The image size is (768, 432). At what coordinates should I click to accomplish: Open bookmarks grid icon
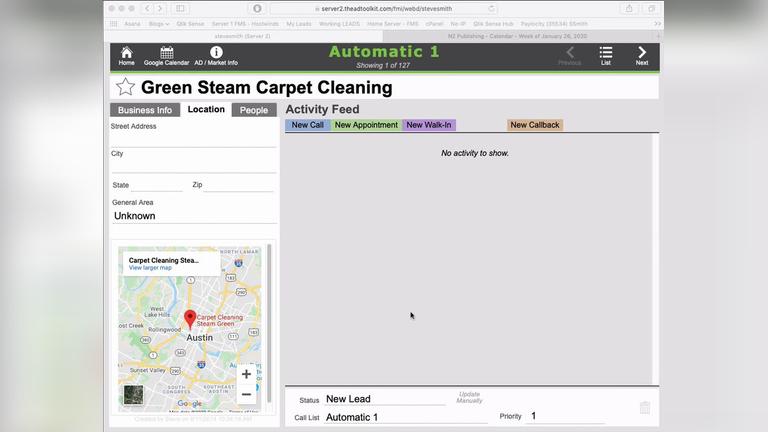114,24
